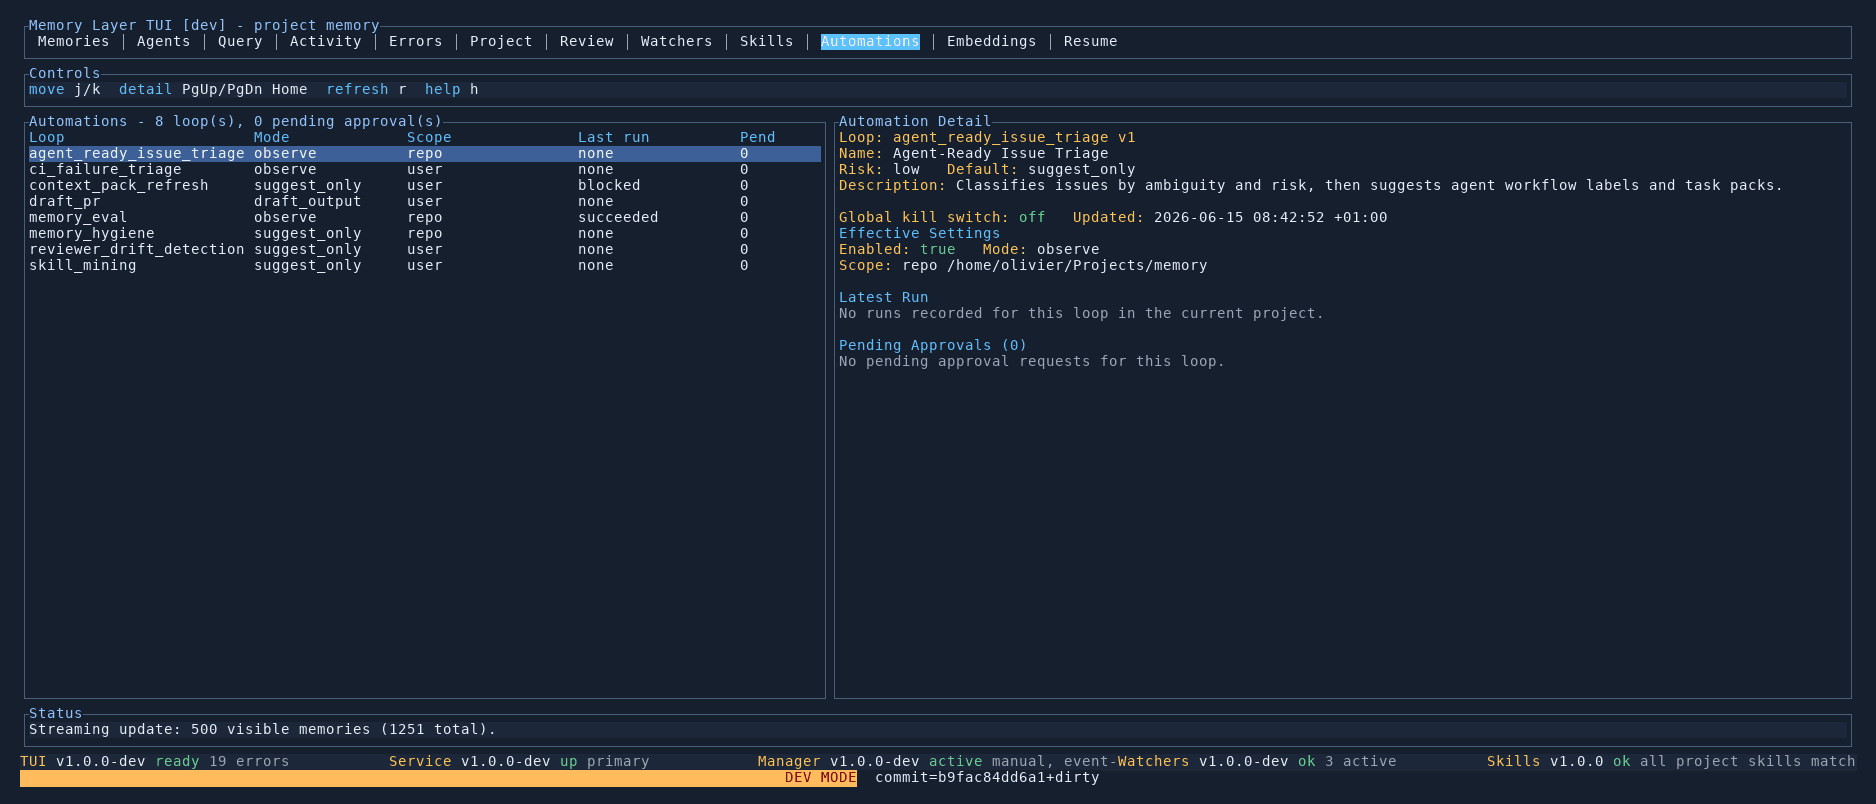
Task: Select the draft_pr loop row
Action: 424,201
